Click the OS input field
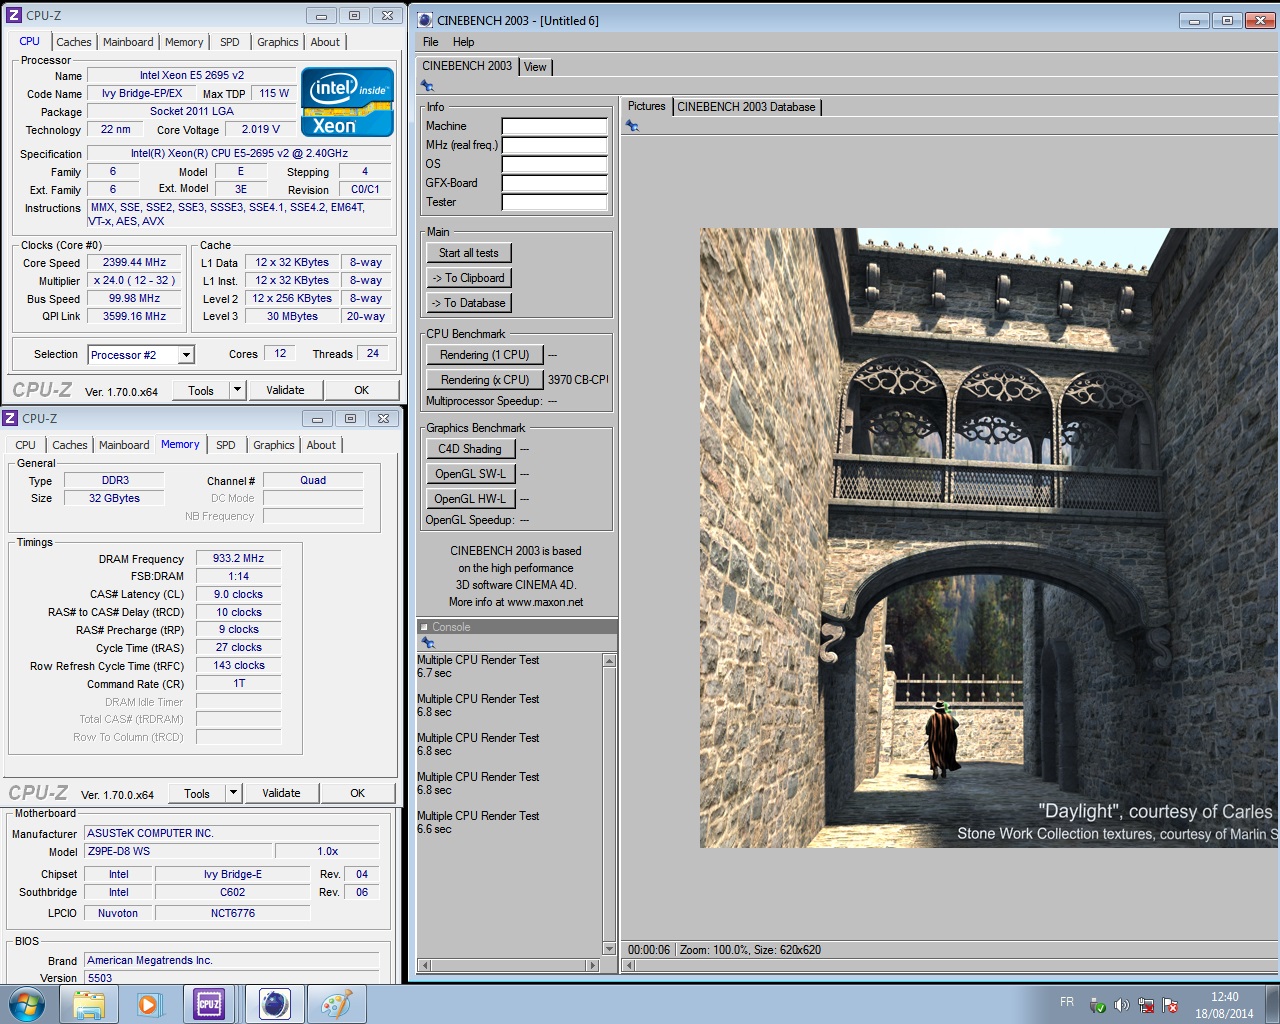The width and height of the screenshot is (1280, 1024). [x=554, y=164]
